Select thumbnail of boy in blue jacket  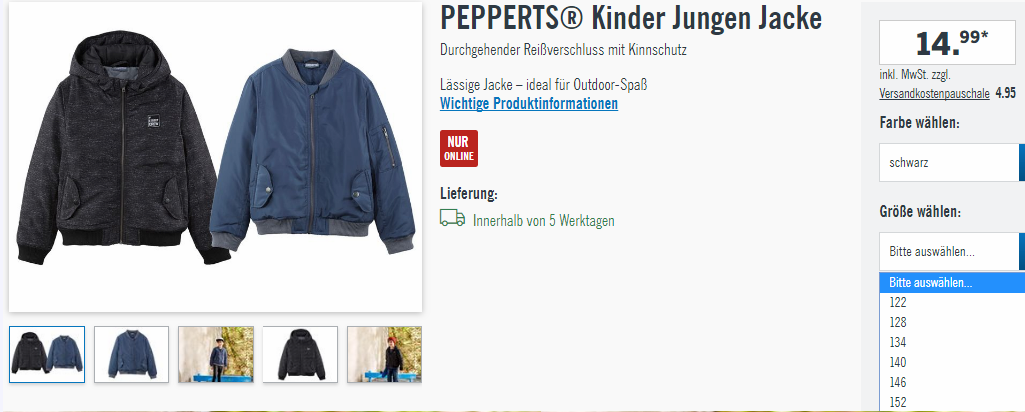[216, 354]
